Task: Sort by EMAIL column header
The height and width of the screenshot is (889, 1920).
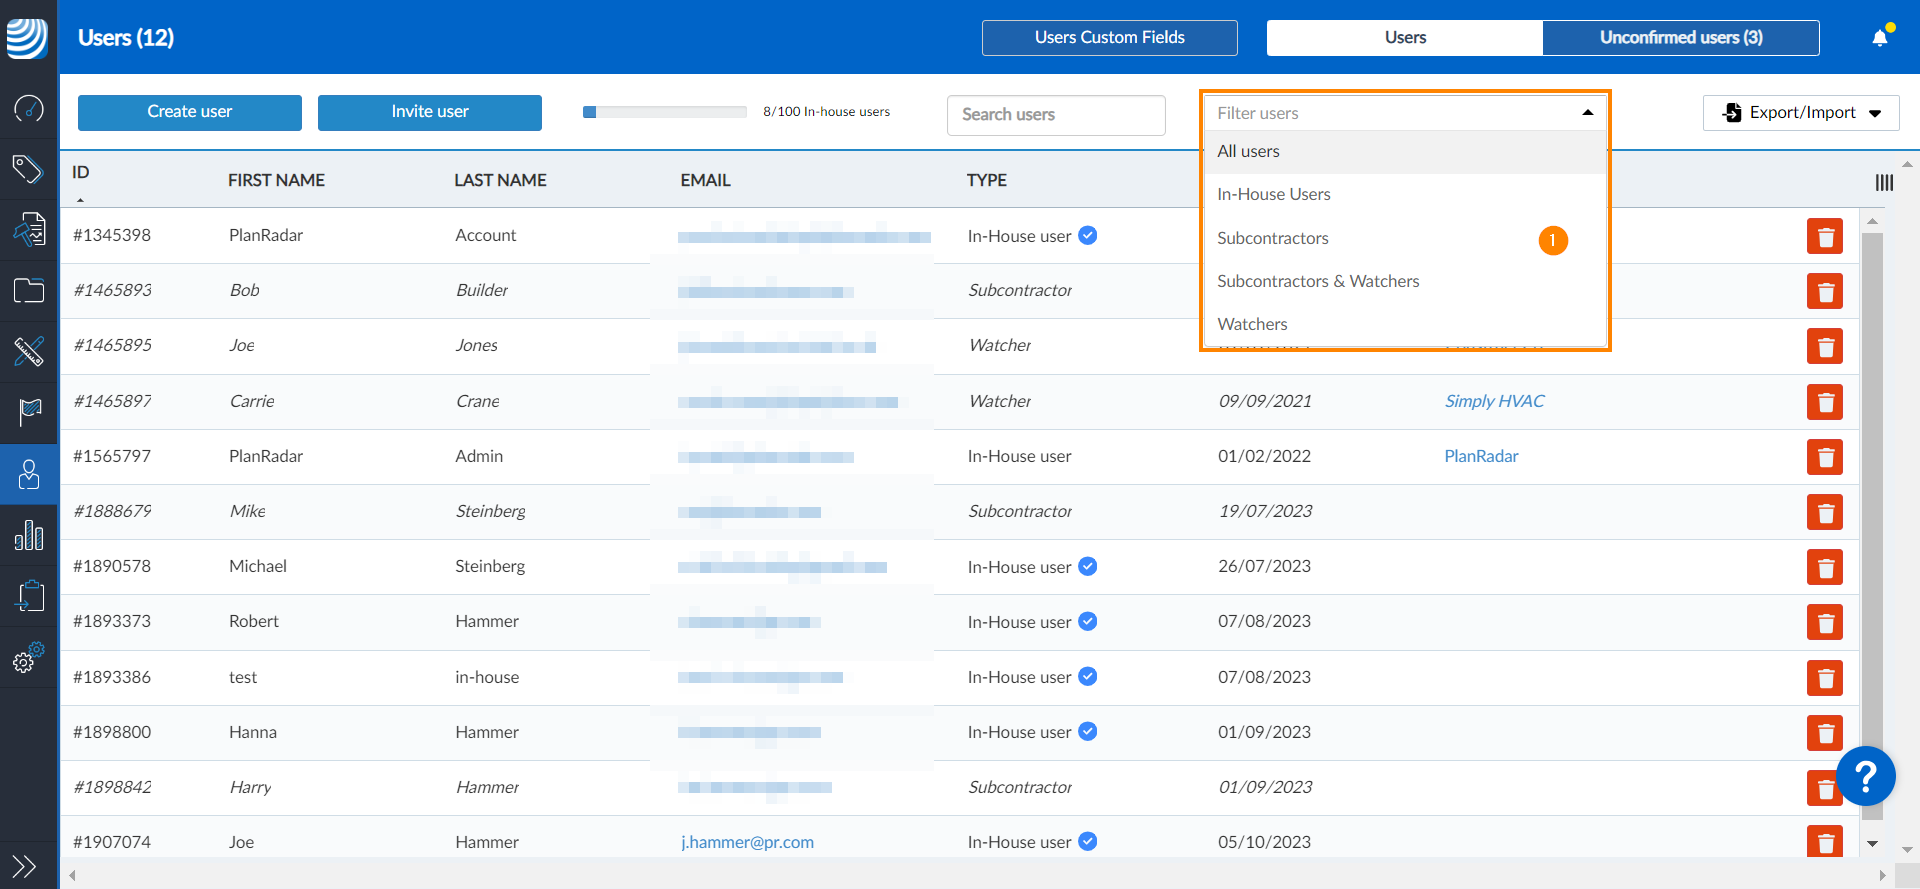Action: coord(705,180)
